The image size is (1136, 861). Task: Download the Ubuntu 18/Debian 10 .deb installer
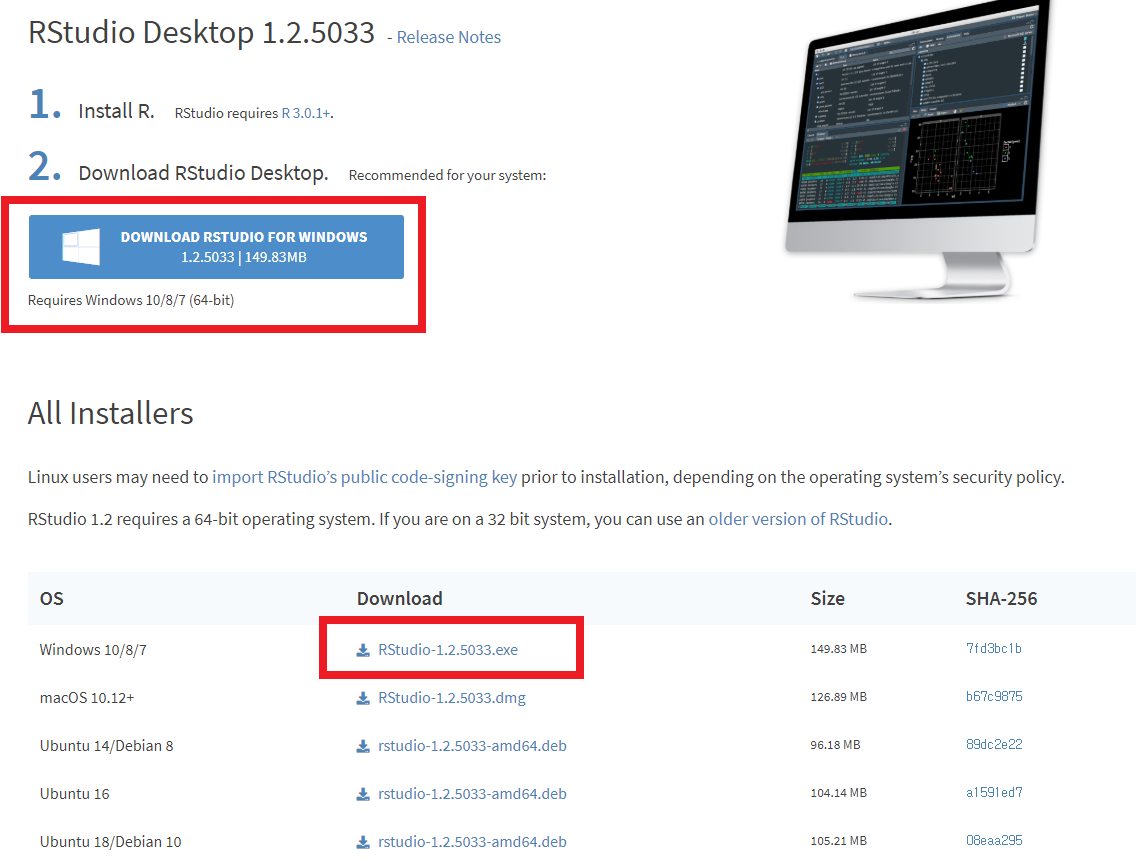pyautogui.click(x=472, y=841)
